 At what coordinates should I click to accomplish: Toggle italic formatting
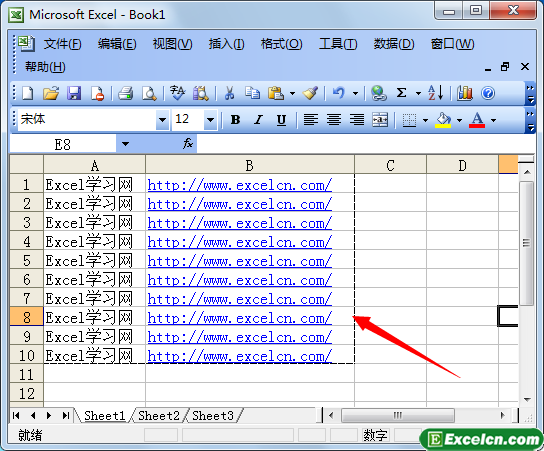[258, 120]
